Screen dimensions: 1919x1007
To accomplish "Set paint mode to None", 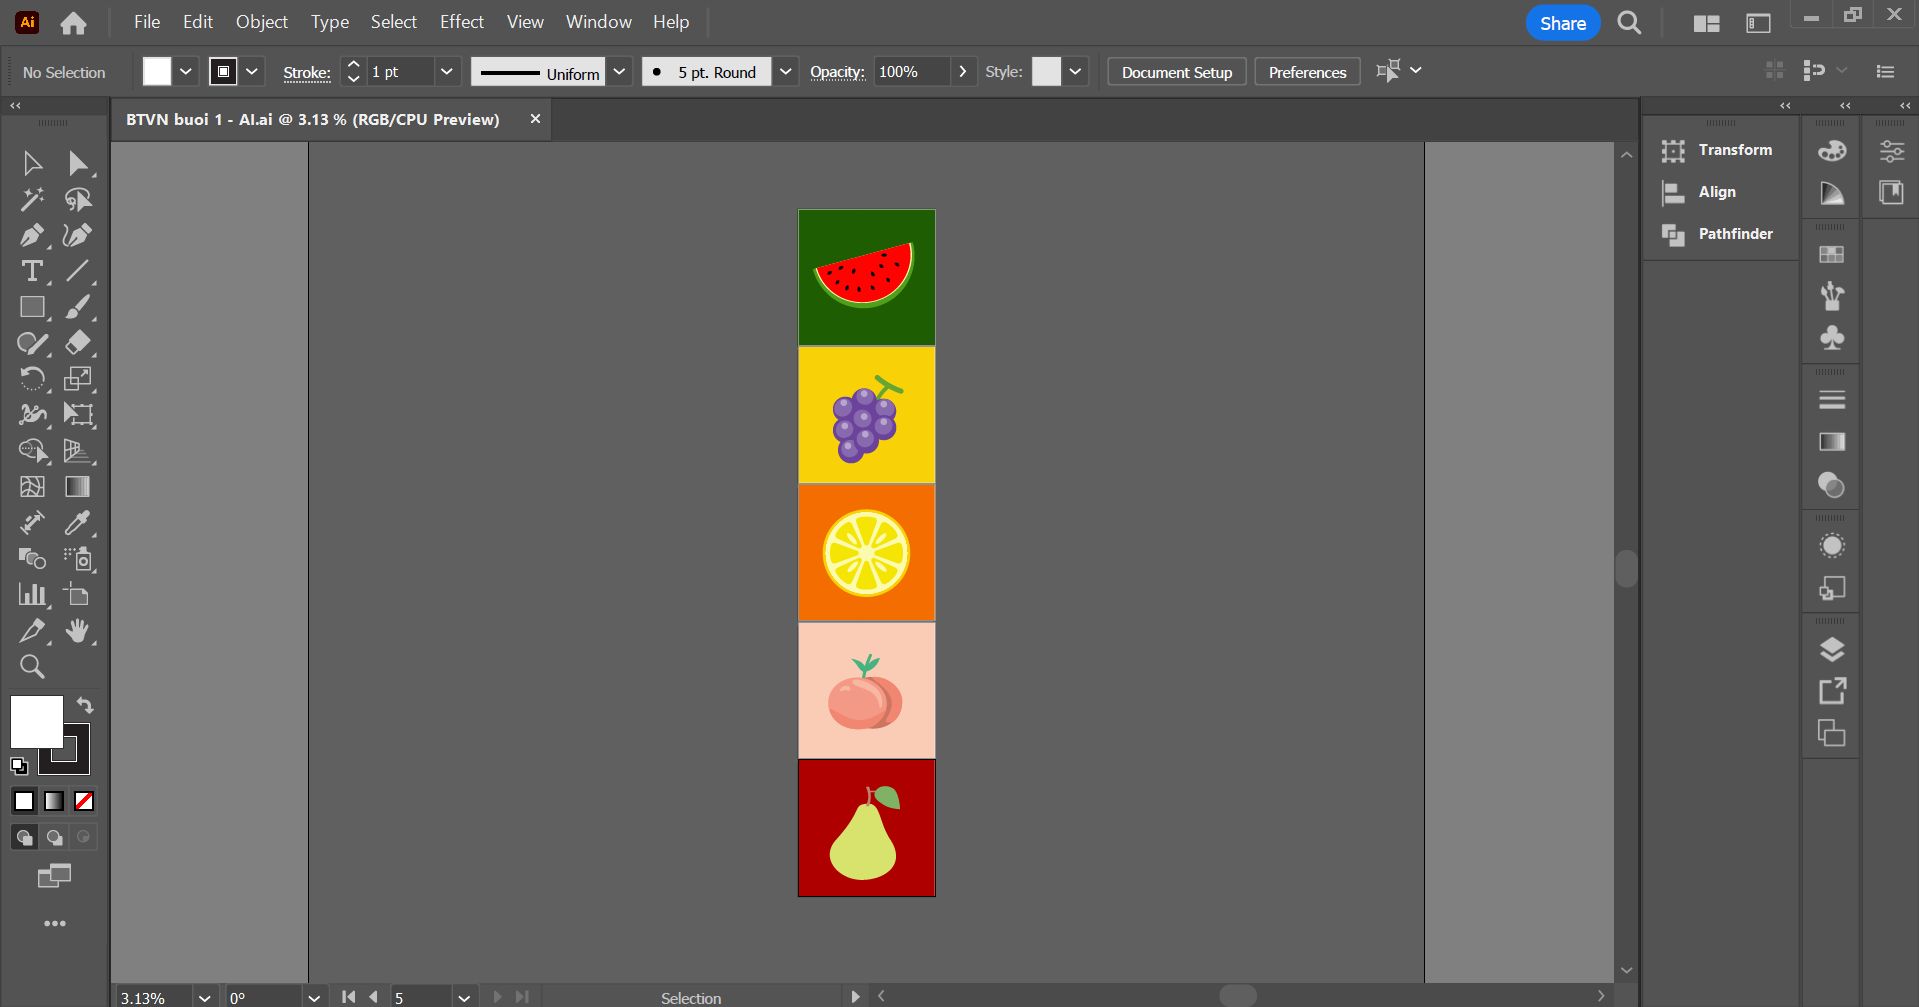I will click(84, 801).
